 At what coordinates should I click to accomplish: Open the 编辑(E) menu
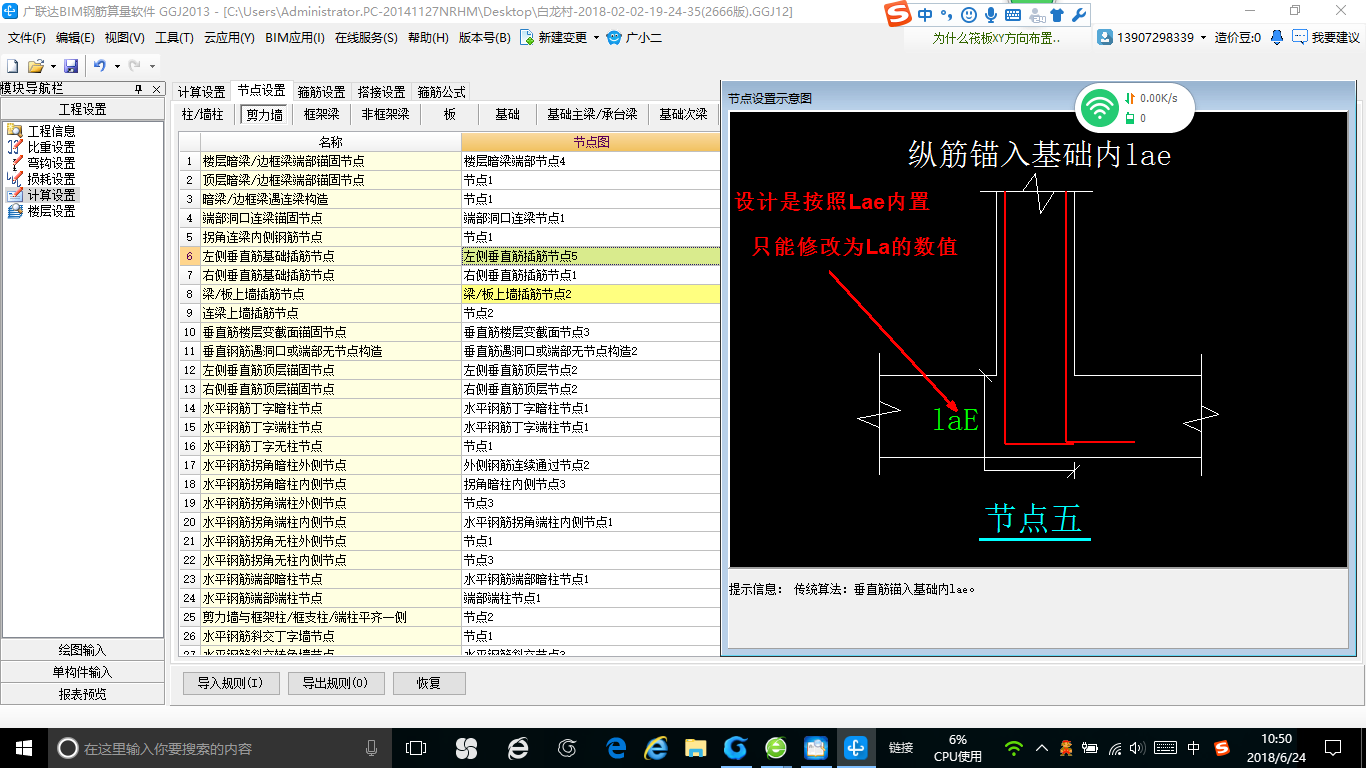point(75,38)
